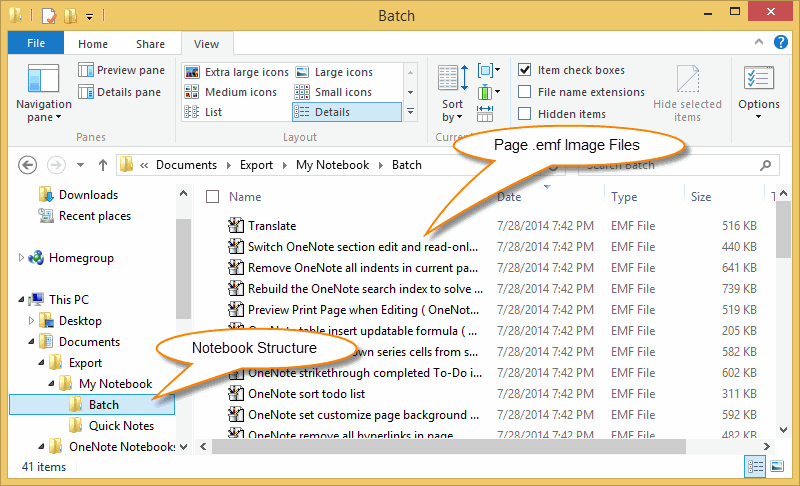Viewport: 800px width, 486px height.
Task: Open recent locations dropdown arrow
Action: click(80, 165)
